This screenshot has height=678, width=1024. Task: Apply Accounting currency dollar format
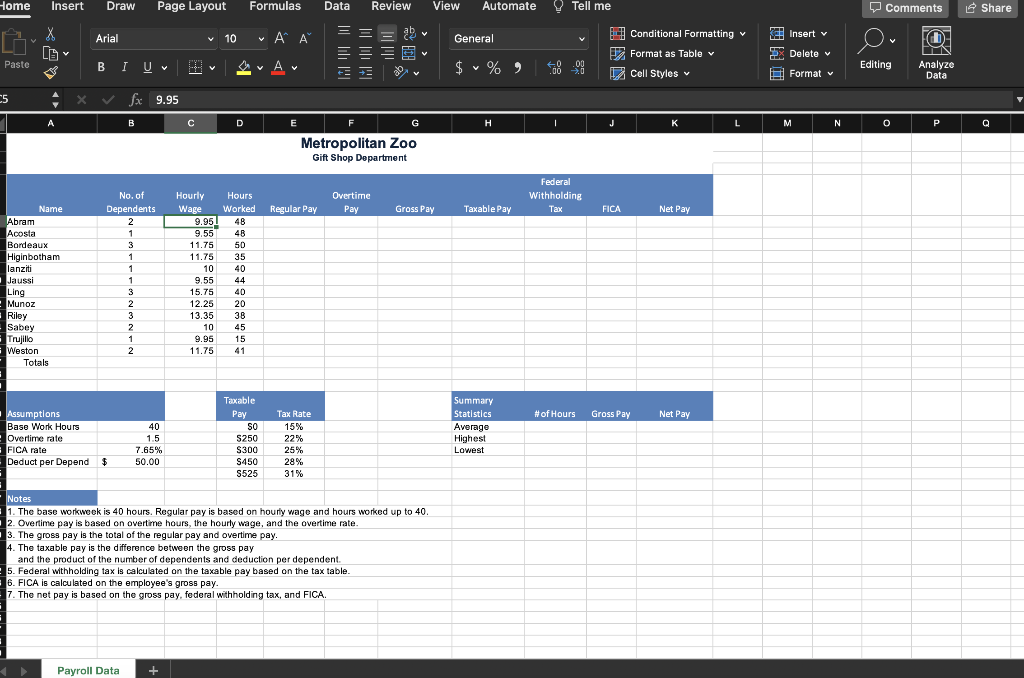459,67
